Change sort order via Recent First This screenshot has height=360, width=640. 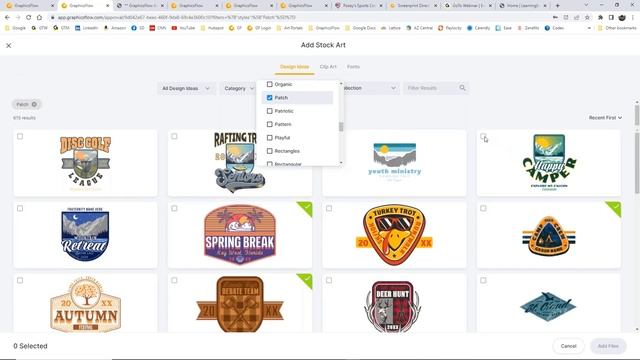click(605, 118)
